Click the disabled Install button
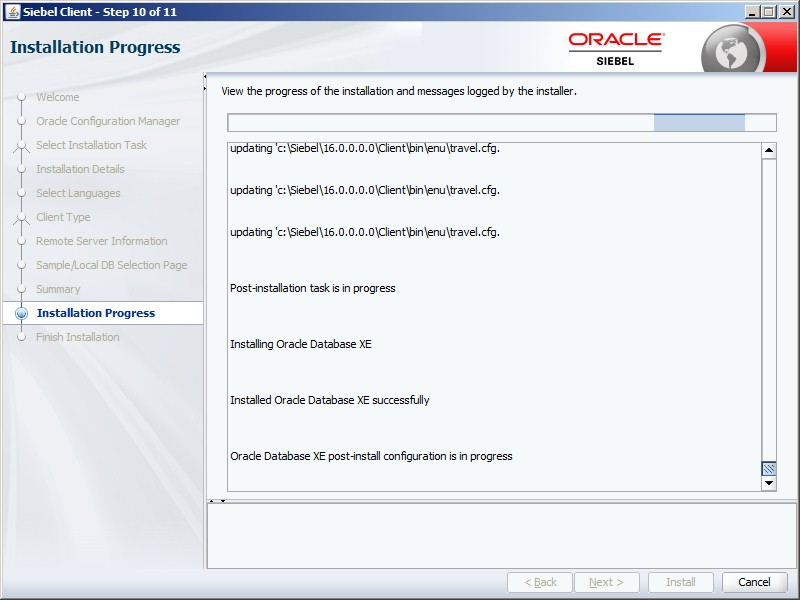The width and height of the screenshot is (800, 600). coord(680,582)
